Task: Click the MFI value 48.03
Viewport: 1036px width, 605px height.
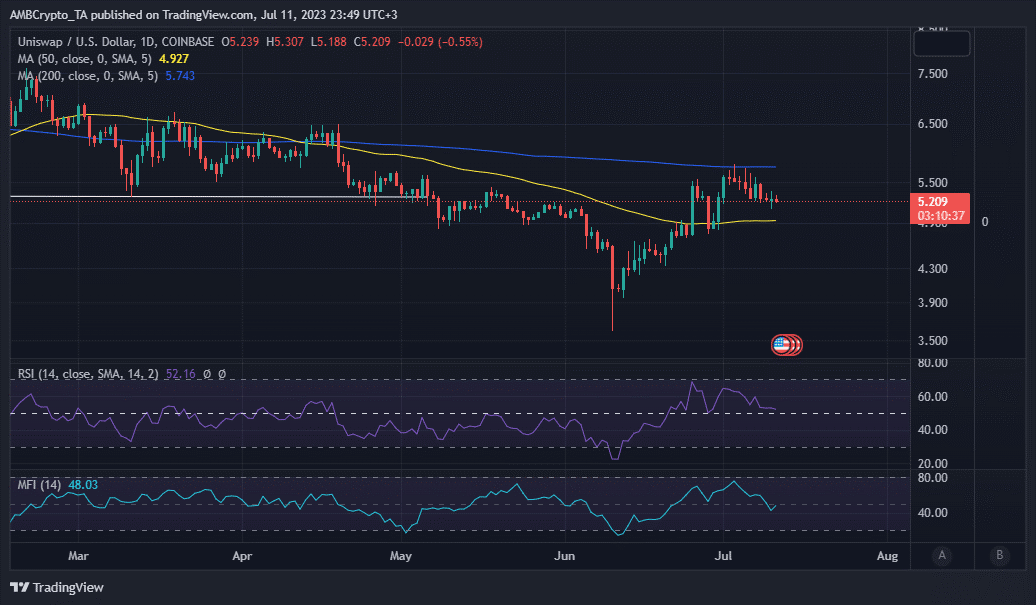Action: [83, 485]
